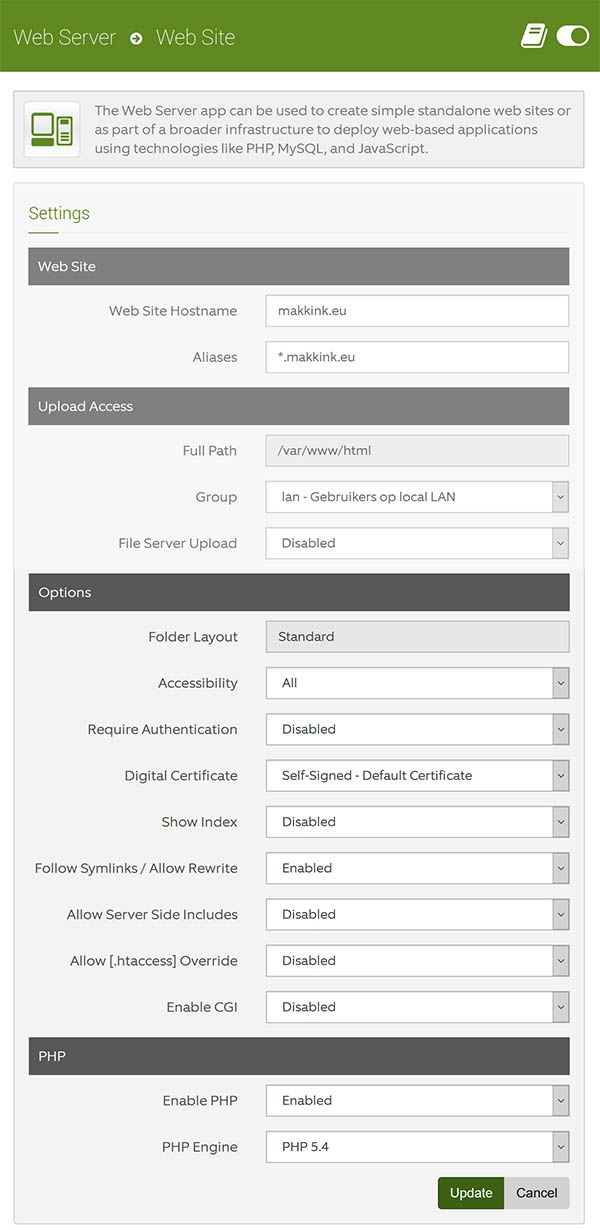Open the PHP Engine dropdown
The image size is (600, 1230).
[x=417, y=1147]
